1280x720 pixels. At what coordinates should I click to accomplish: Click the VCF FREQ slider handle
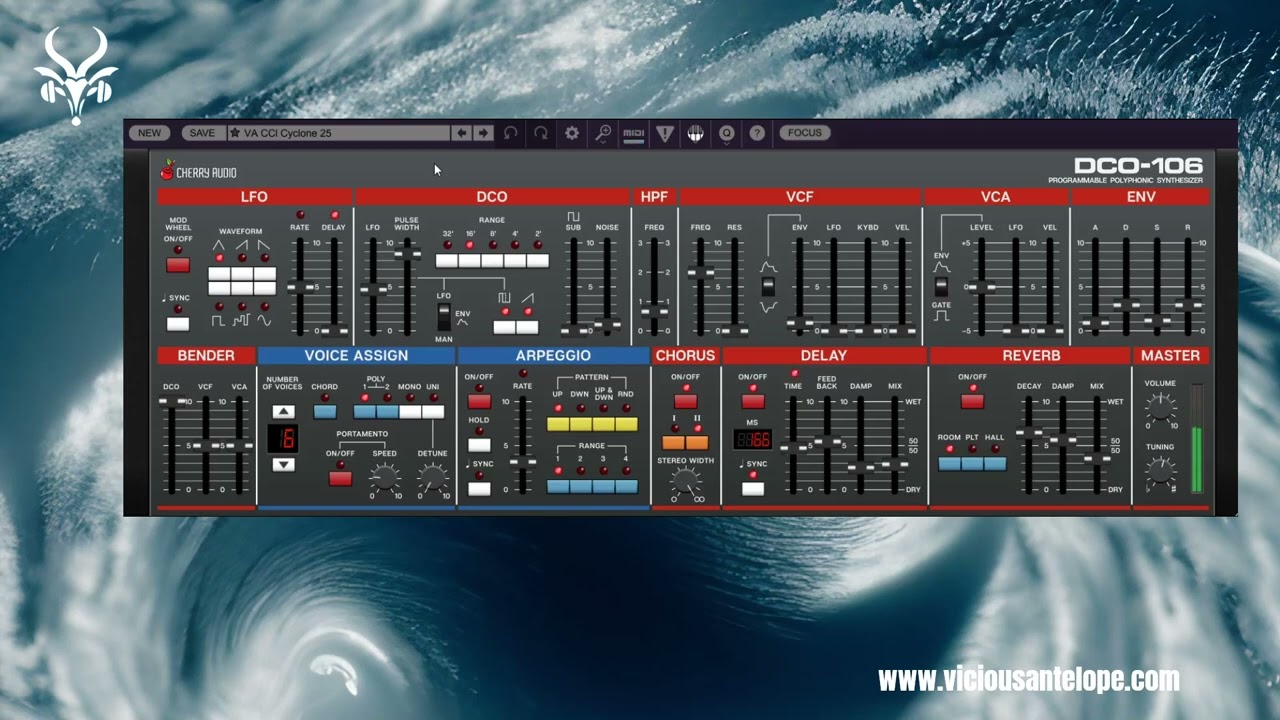tap(701, 272)
